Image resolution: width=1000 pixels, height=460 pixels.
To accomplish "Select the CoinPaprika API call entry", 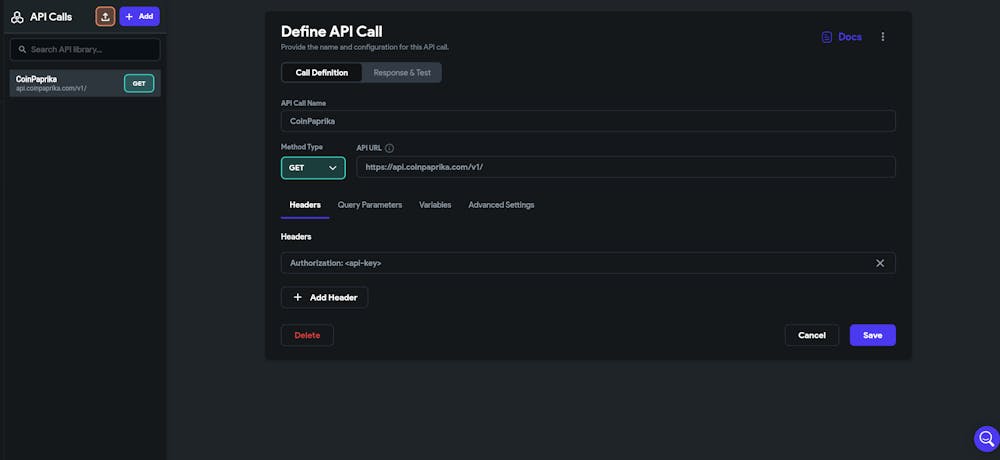I will pos(85,83).
